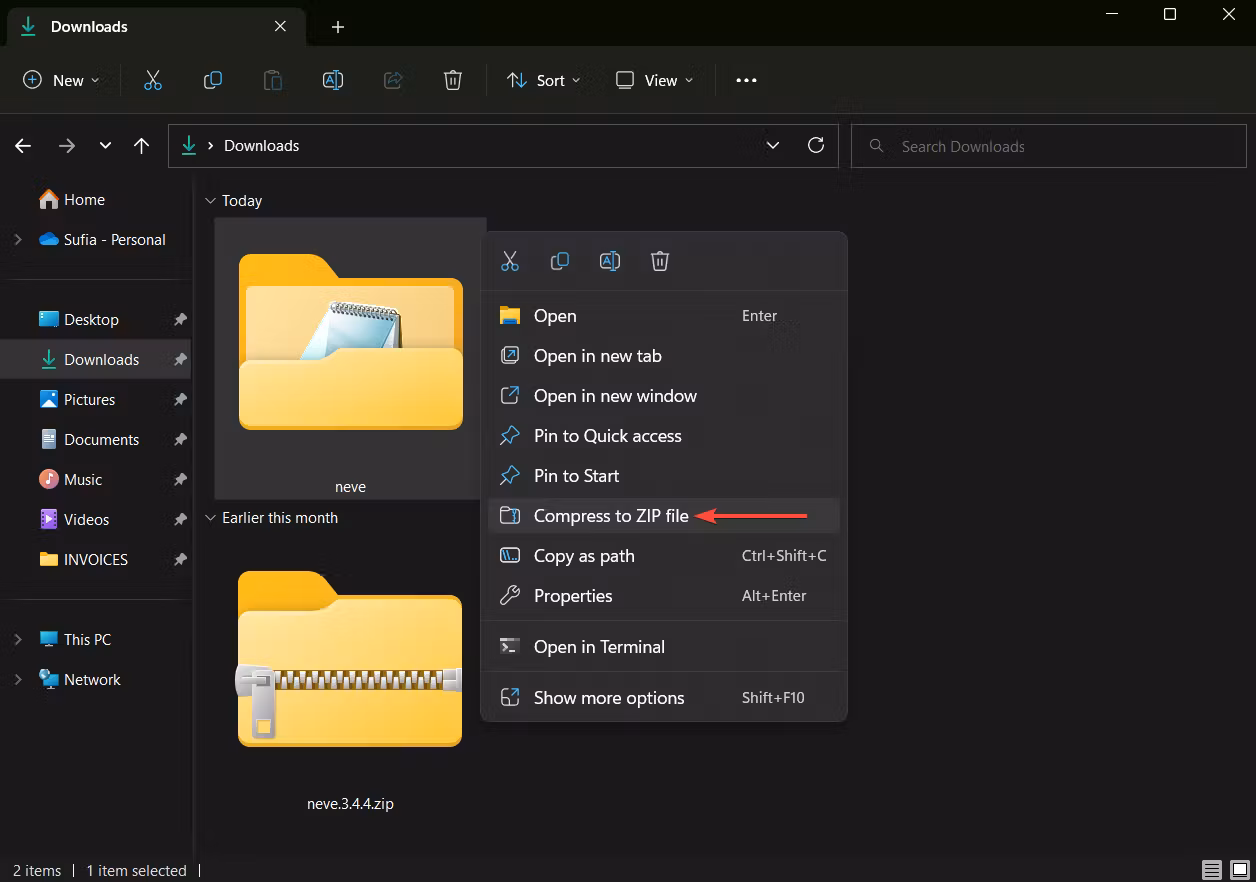Click the Paste icon in the toolbar
This screenshot has height=882, width=1256.
click(272, 80)
